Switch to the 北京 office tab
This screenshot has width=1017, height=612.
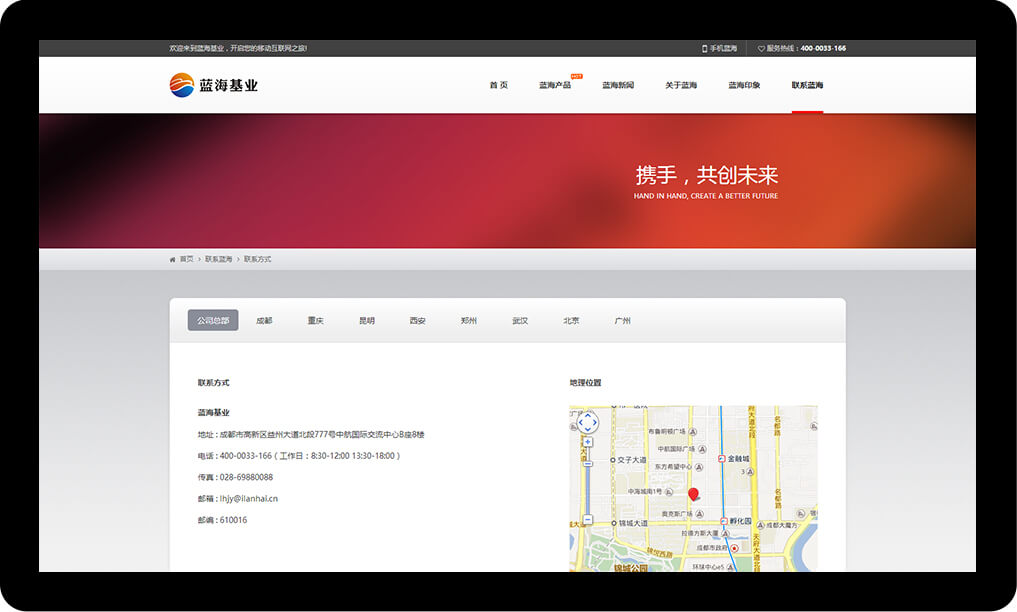pos(571,321)
